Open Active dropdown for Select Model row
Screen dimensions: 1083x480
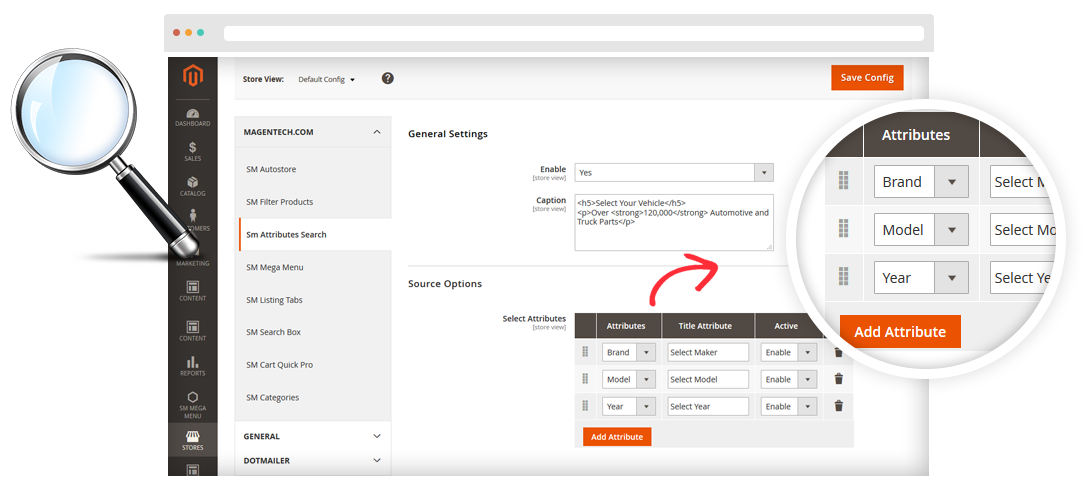[x=789, y=379]
